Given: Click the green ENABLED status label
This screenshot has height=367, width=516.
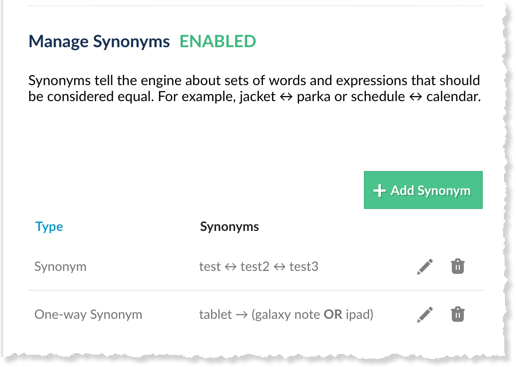Looking at the screenshot, I should coord(218,41).
